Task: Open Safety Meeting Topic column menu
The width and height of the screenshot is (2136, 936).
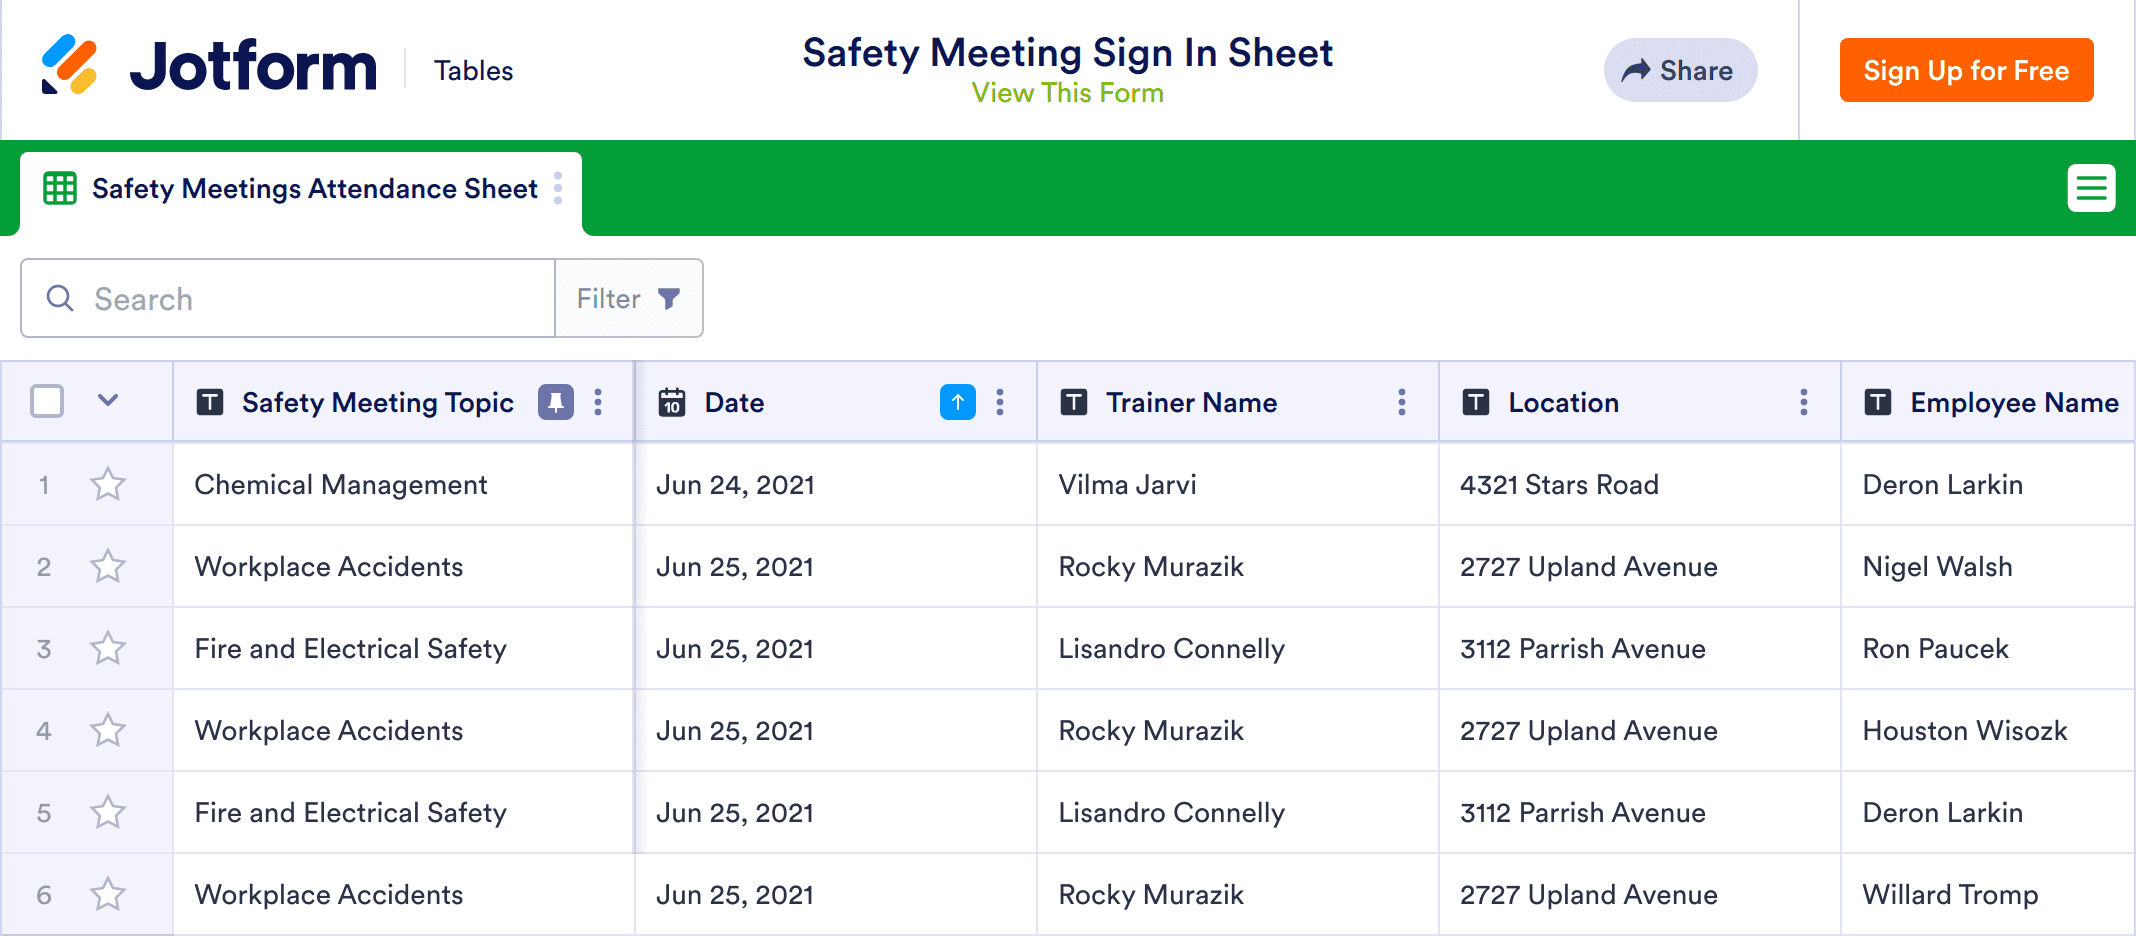Action: coord(598,402)
